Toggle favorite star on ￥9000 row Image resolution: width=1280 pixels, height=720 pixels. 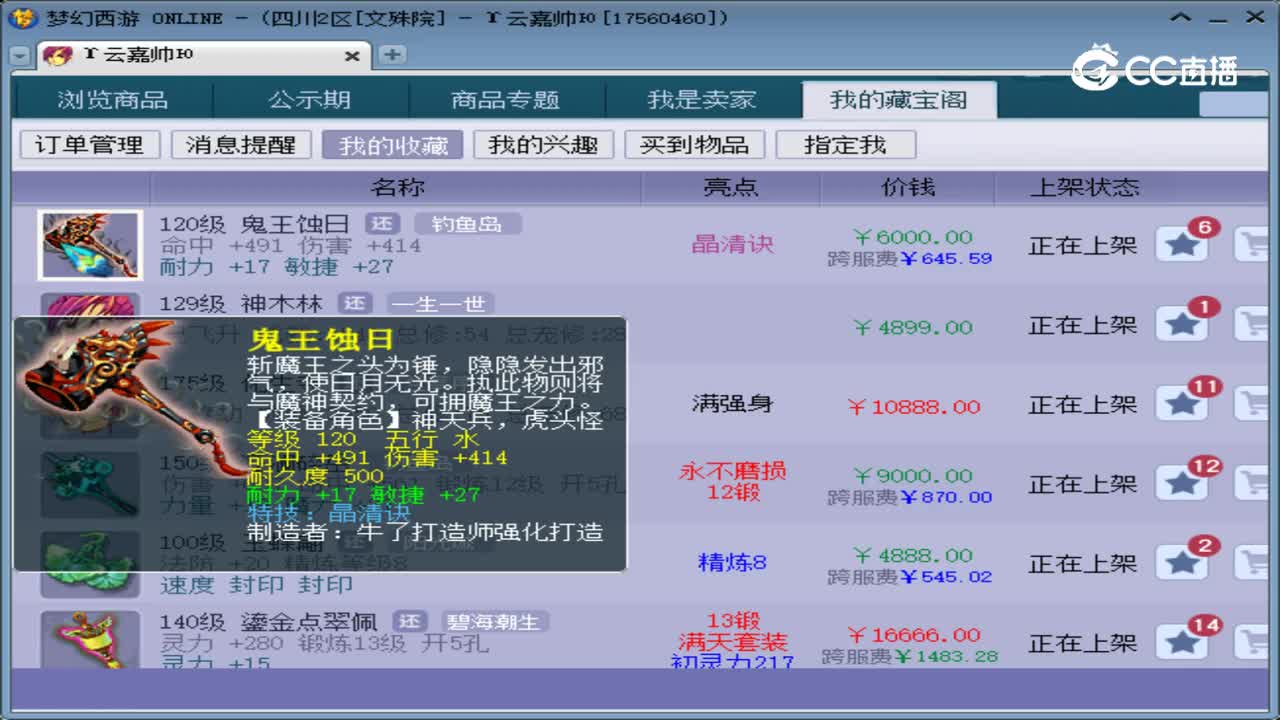tap(1182, 483)
